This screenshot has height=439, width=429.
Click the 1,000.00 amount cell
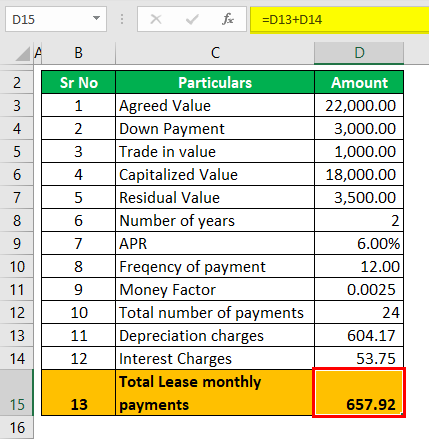pyautogui.click(x=359, y=151)
